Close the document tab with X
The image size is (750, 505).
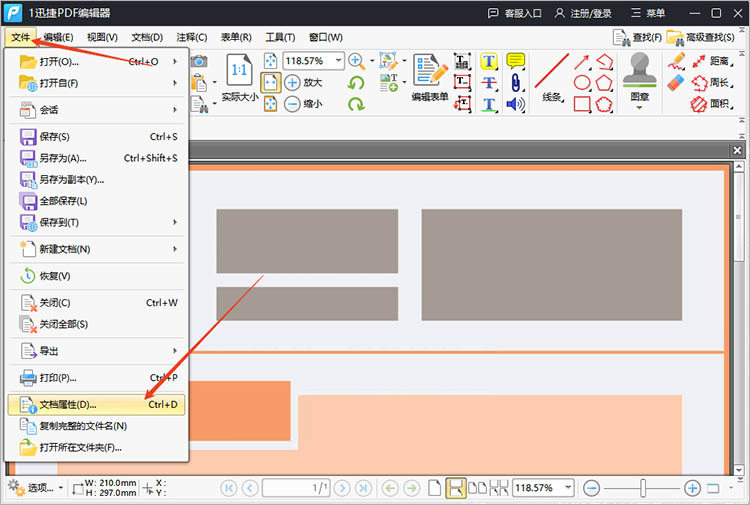[737, 151]
